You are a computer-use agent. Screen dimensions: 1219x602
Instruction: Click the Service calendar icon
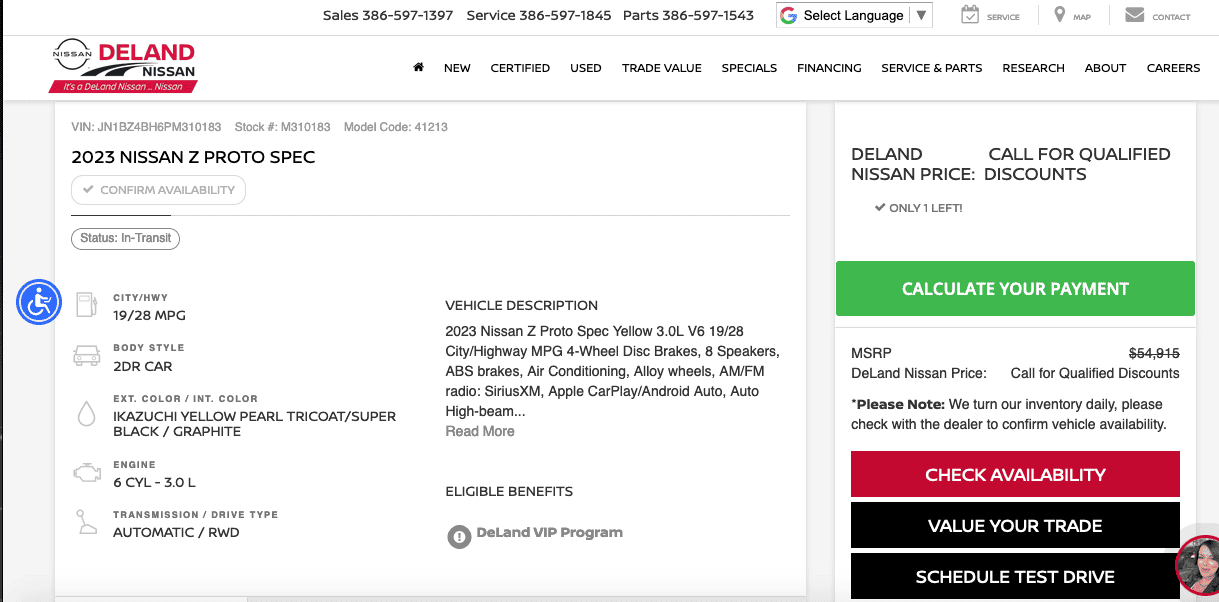(x=970, y=15)
